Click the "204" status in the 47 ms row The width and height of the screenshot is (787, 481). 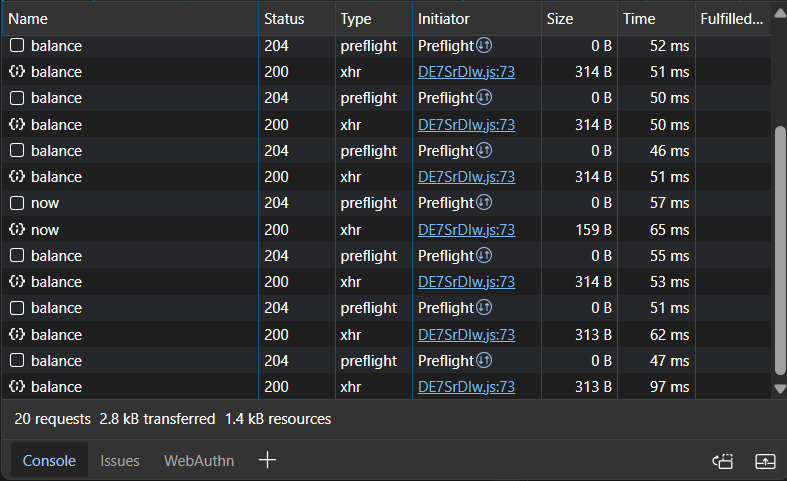point(277,360)
